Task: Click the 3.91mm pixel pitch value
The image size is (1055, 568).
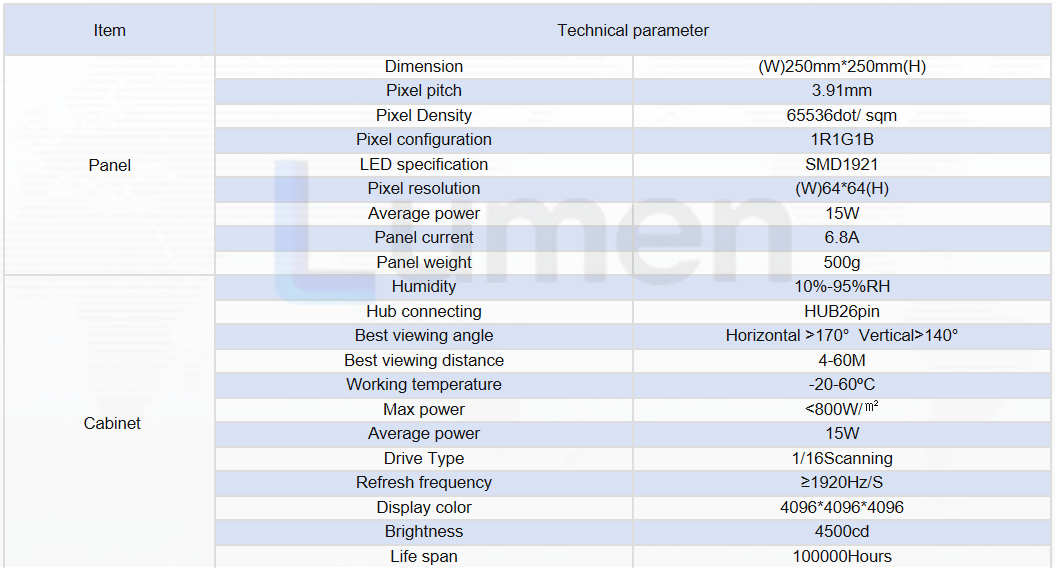Action: coord(842,91)
